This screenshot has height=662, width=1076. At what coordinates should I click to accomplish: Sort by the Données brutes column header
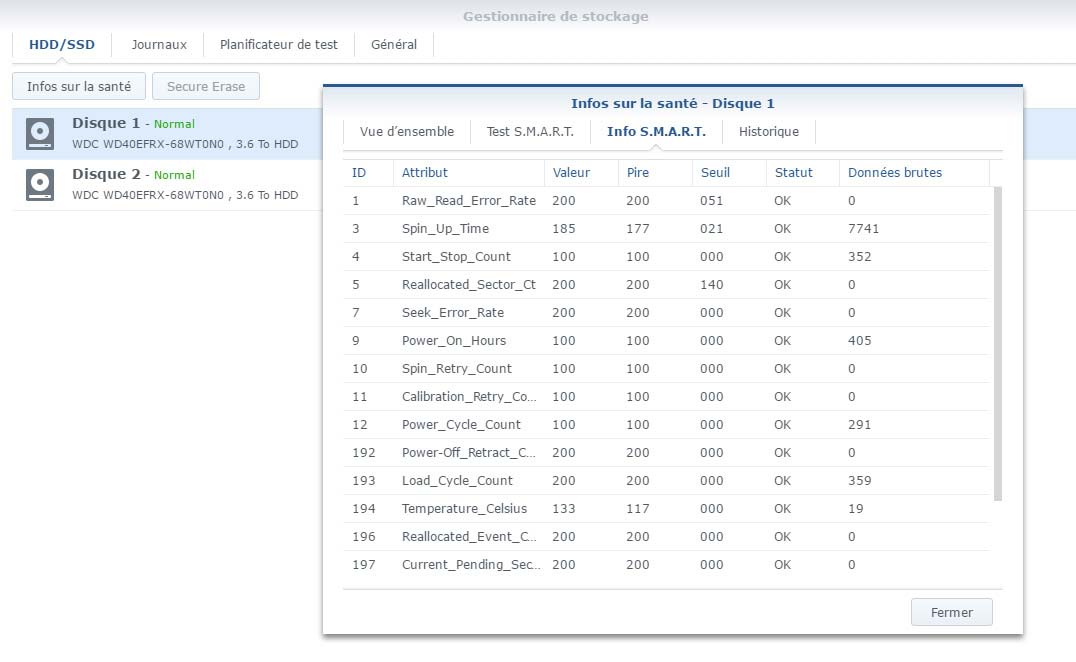(x=895, y=173)
